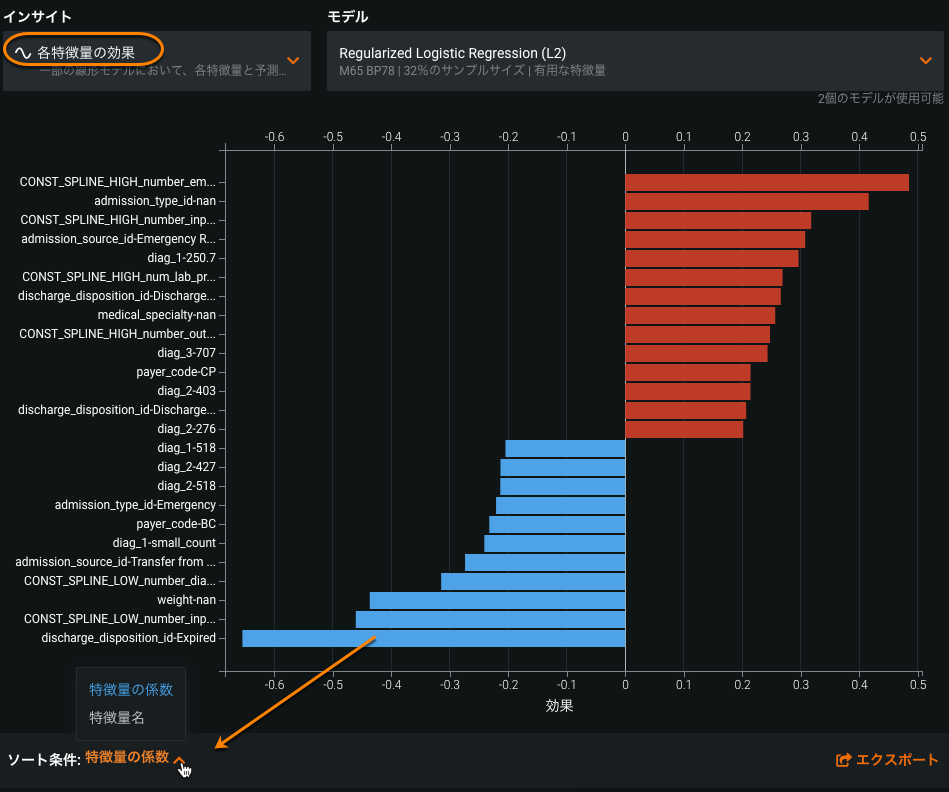Click the エクスポート link
This screenshot has height=792, width=949.
896,760
